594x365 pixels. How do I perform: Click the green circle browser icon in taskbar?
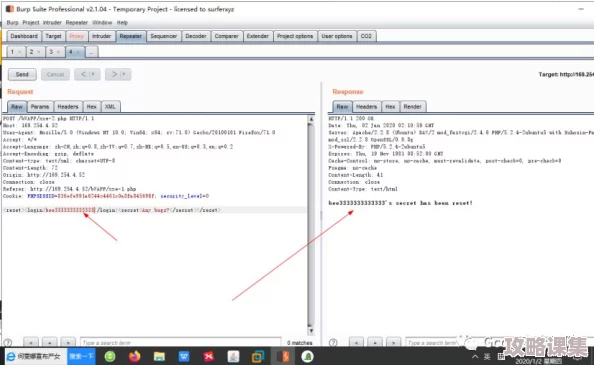pos(110,356)
